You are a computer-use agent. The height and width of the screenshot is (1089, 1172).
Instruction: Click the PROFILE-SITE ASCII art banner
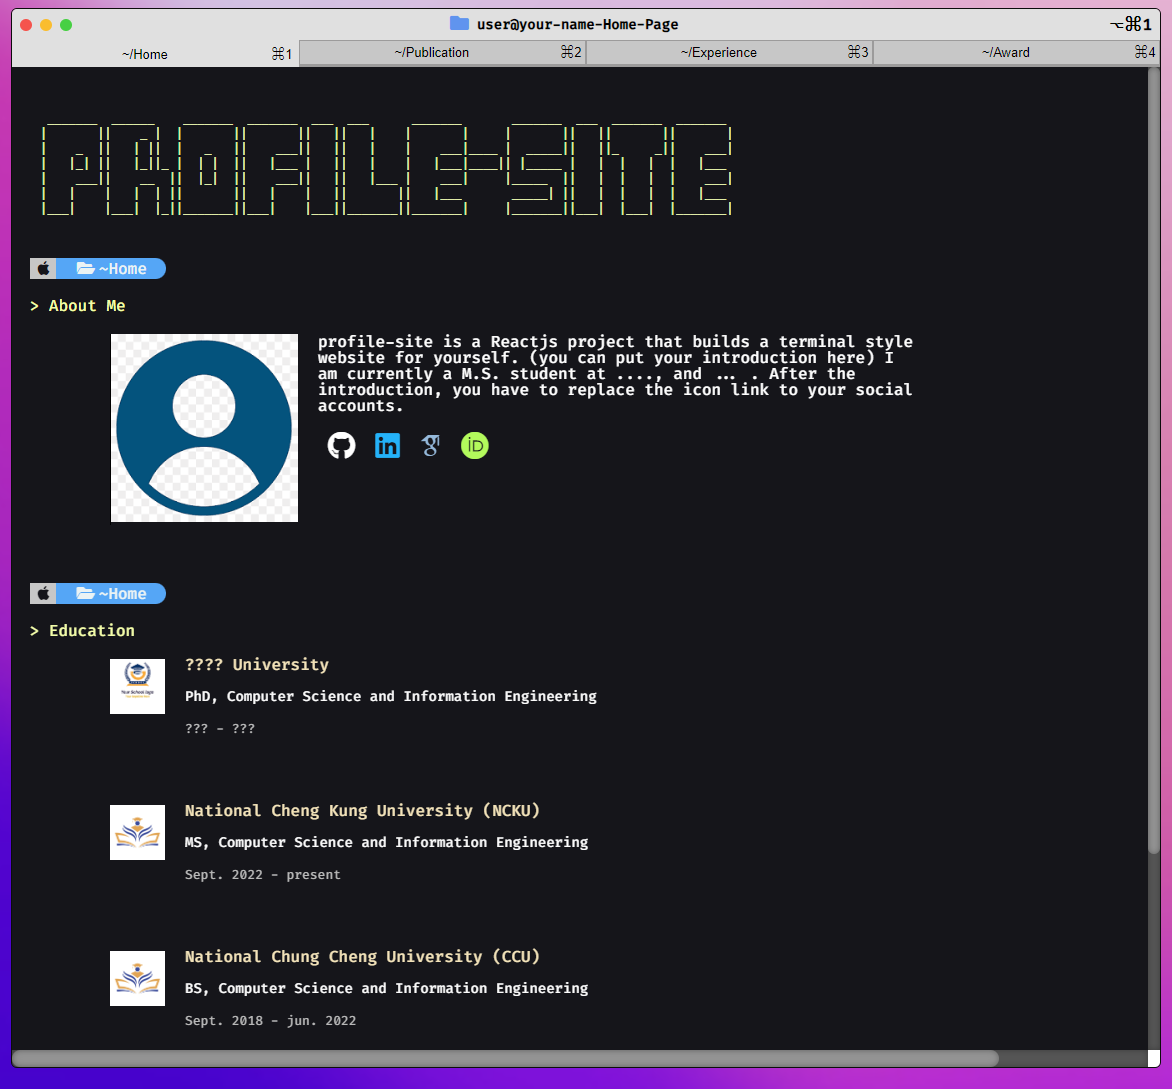pyautogui.click(x=386, y=170)
